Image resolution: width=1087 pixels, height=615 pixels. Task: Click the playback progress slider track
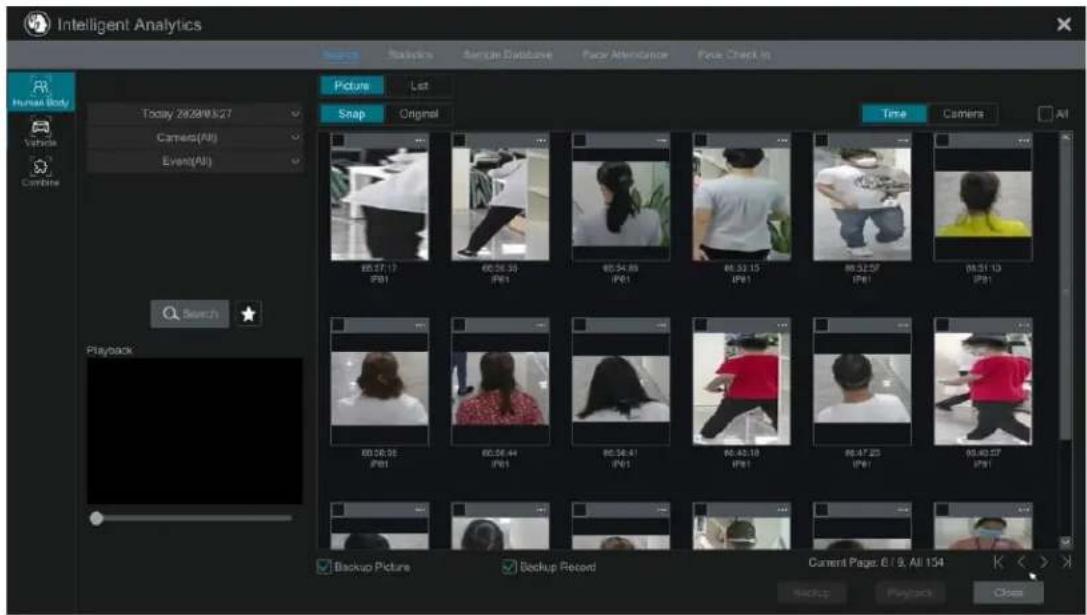195,518
